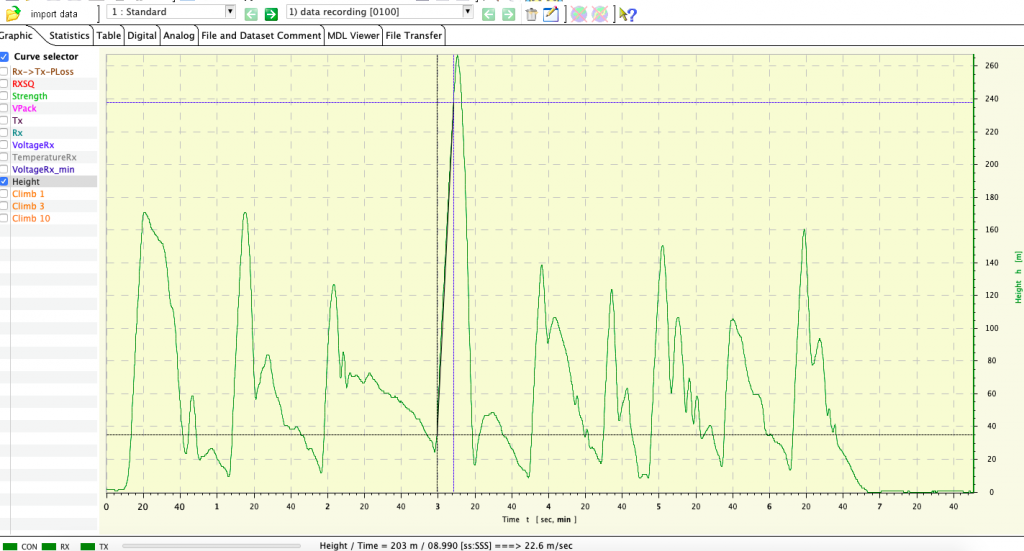This screenshot has height=551, width=1024.
Task: Enable the VPack curve checkbox
Action: 5,108
